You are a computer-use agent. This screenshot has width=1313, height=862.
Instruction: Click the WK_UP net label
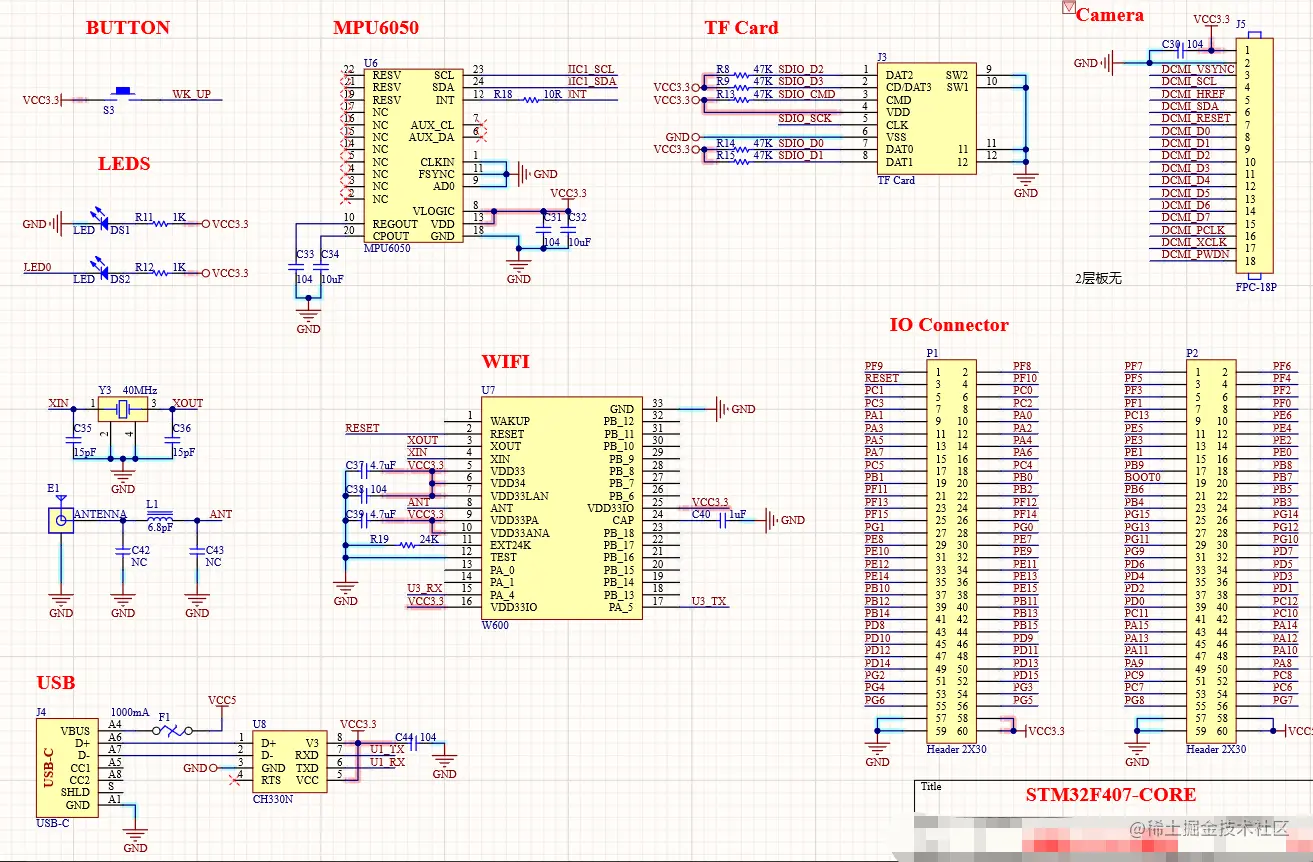coord(191,94)
